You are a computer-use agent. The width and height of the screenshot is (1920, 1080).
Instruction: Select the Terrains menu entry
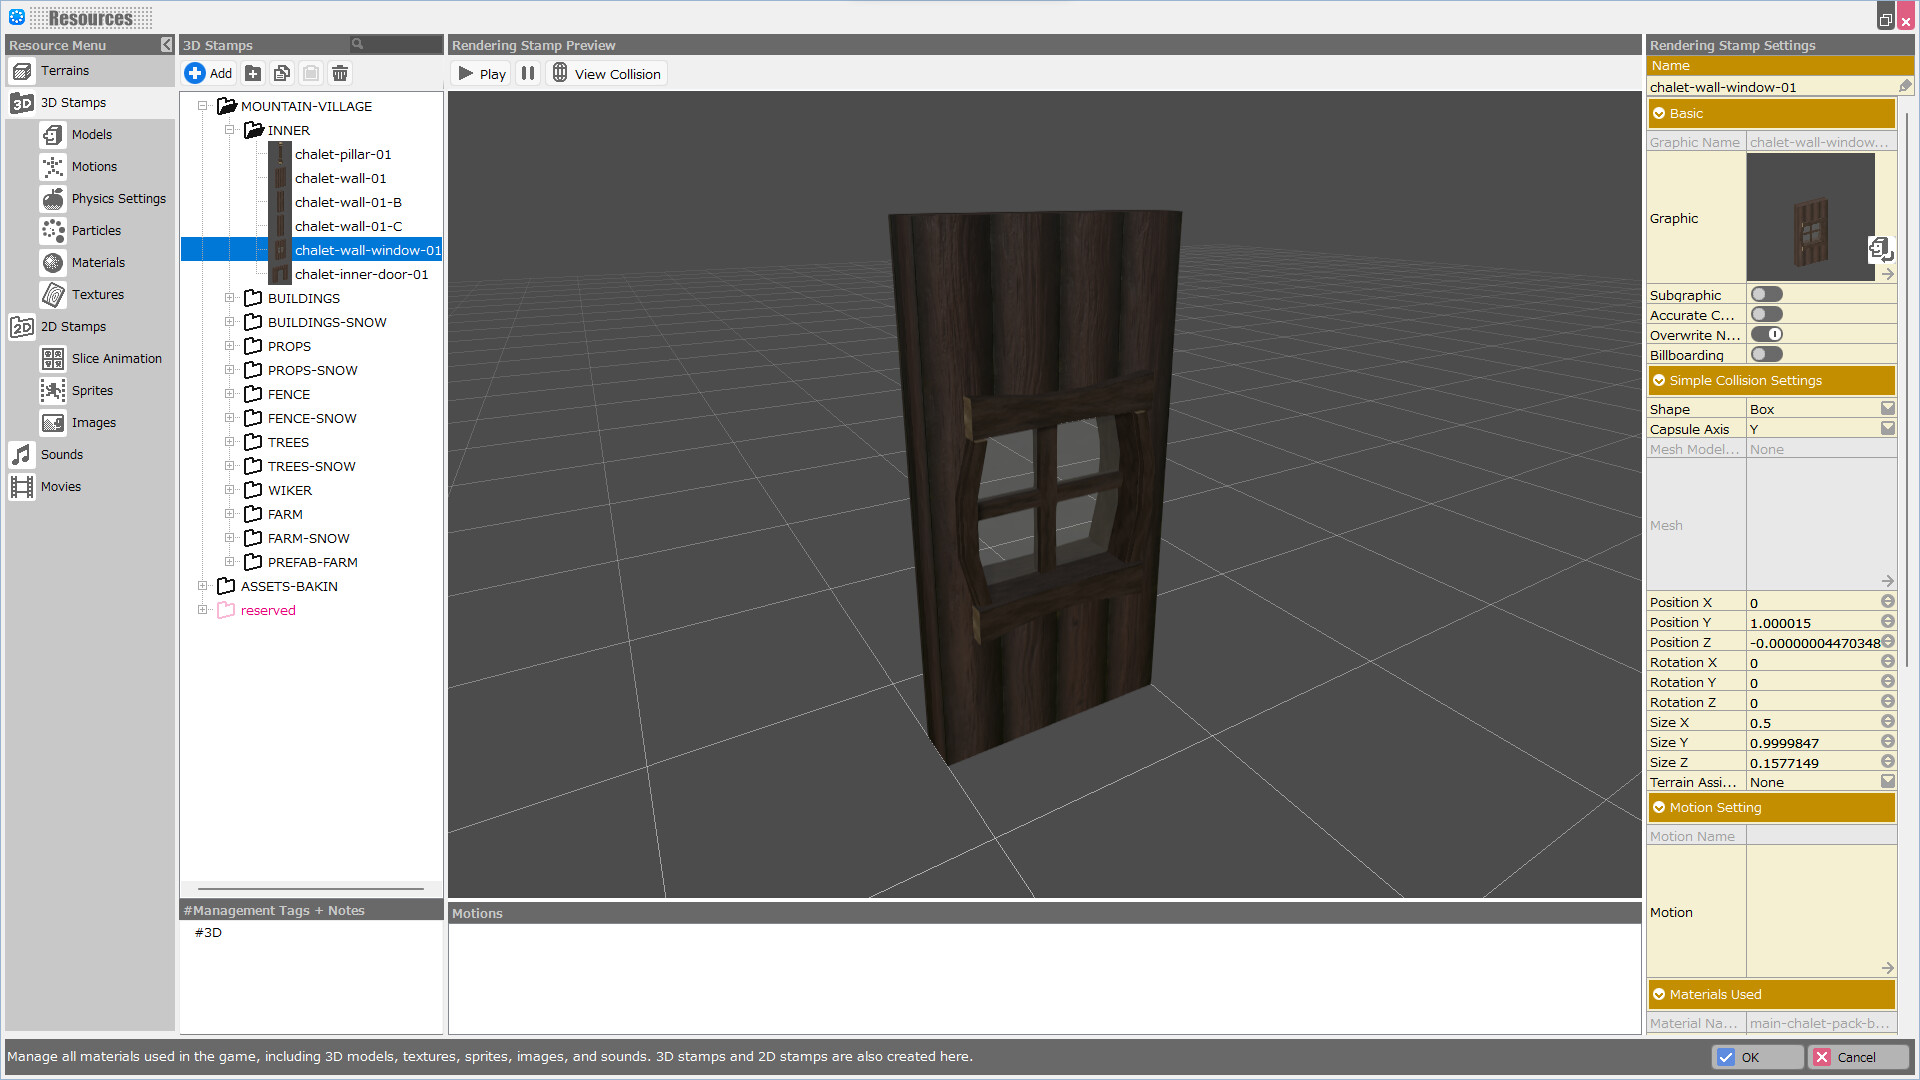(67, 70)
